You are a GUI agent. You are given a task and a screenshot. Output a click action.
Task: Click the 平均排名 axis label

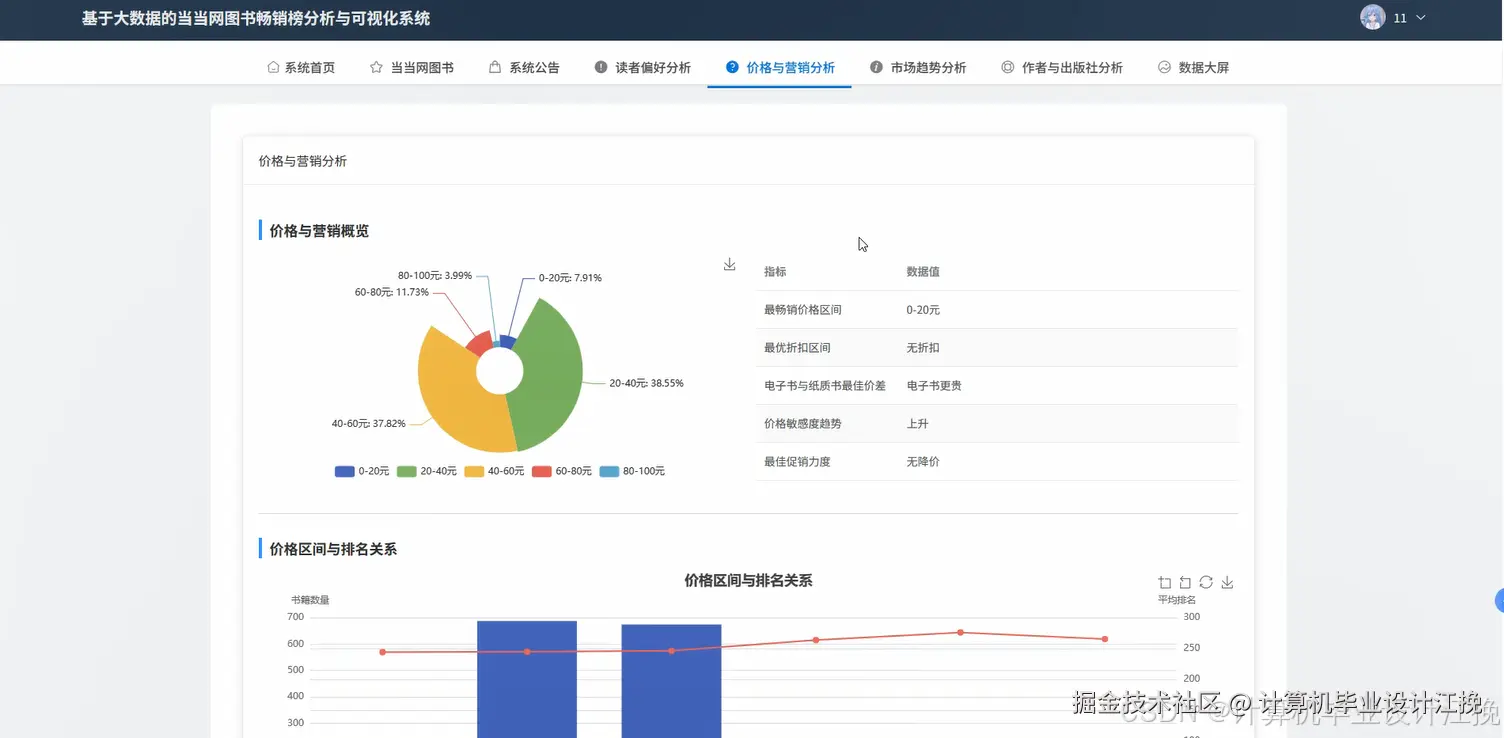point(1177,600)
